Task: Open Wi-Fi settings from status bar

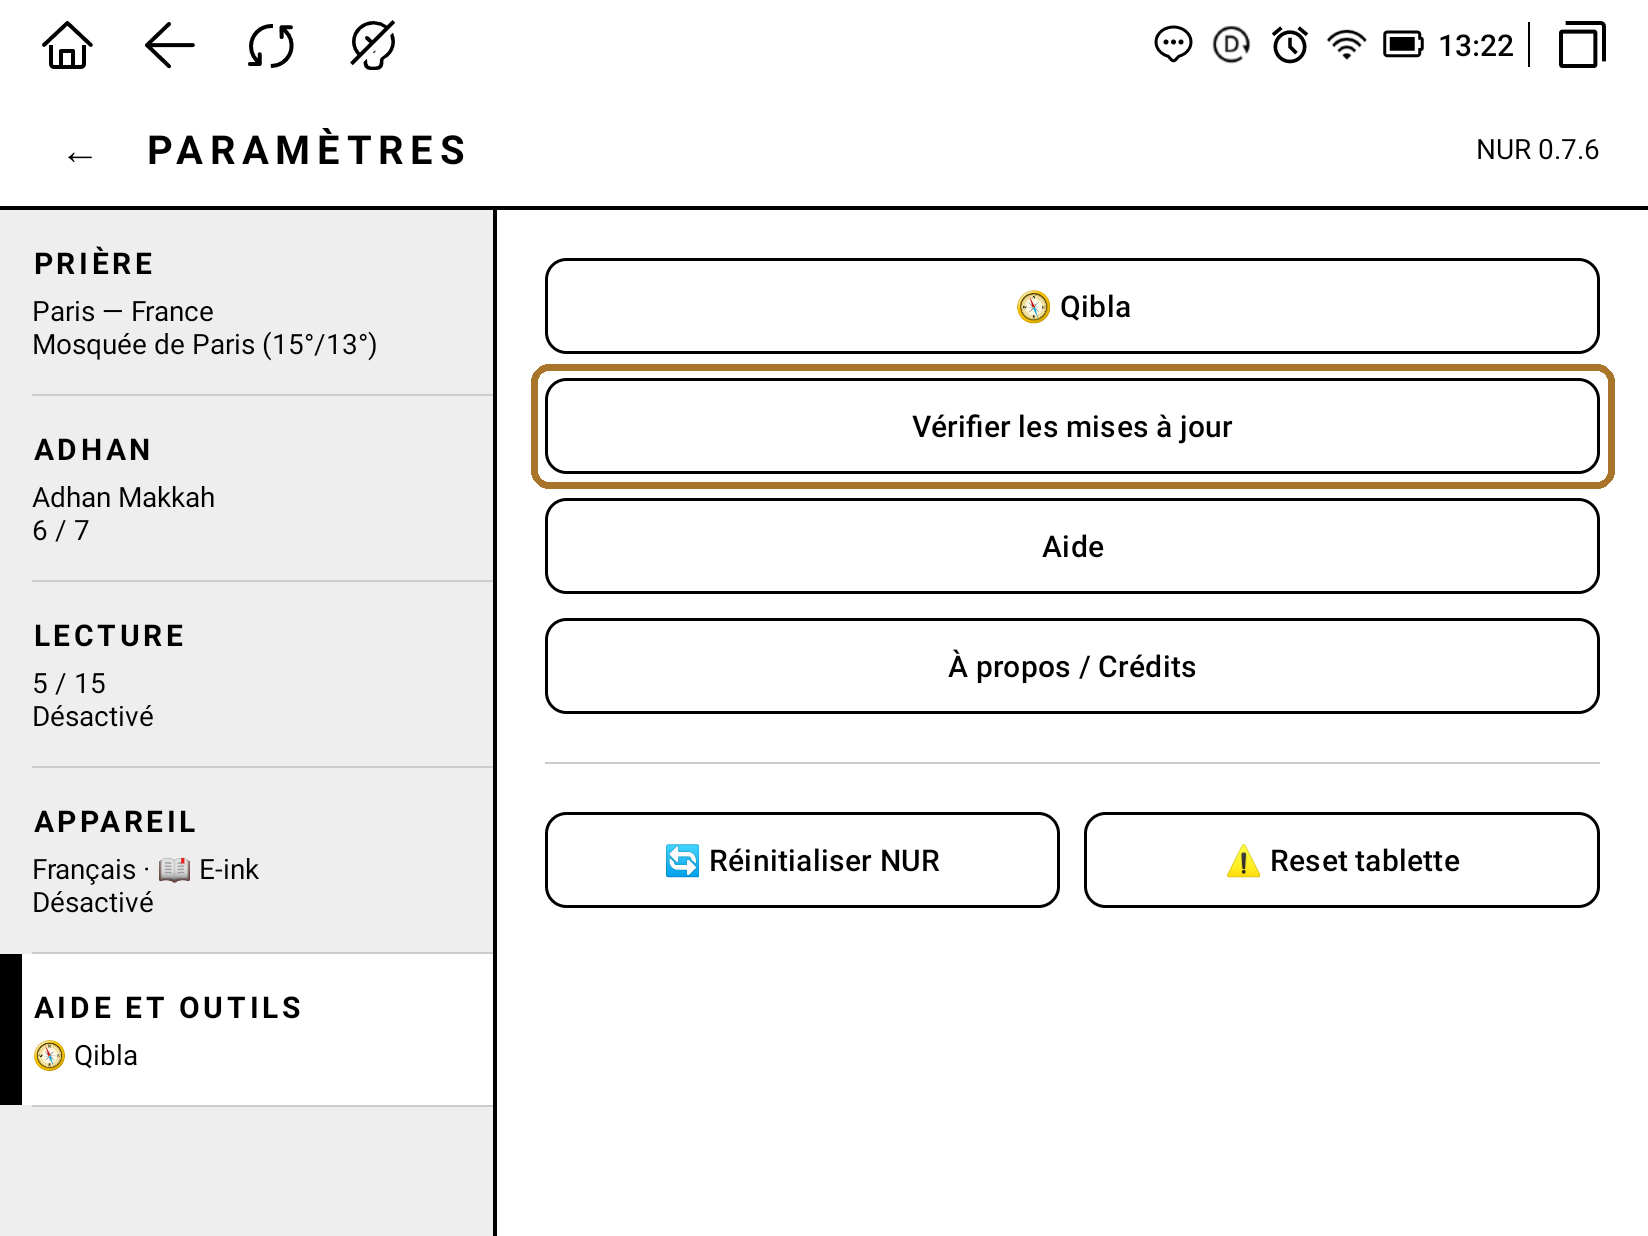Action: 1346,45
